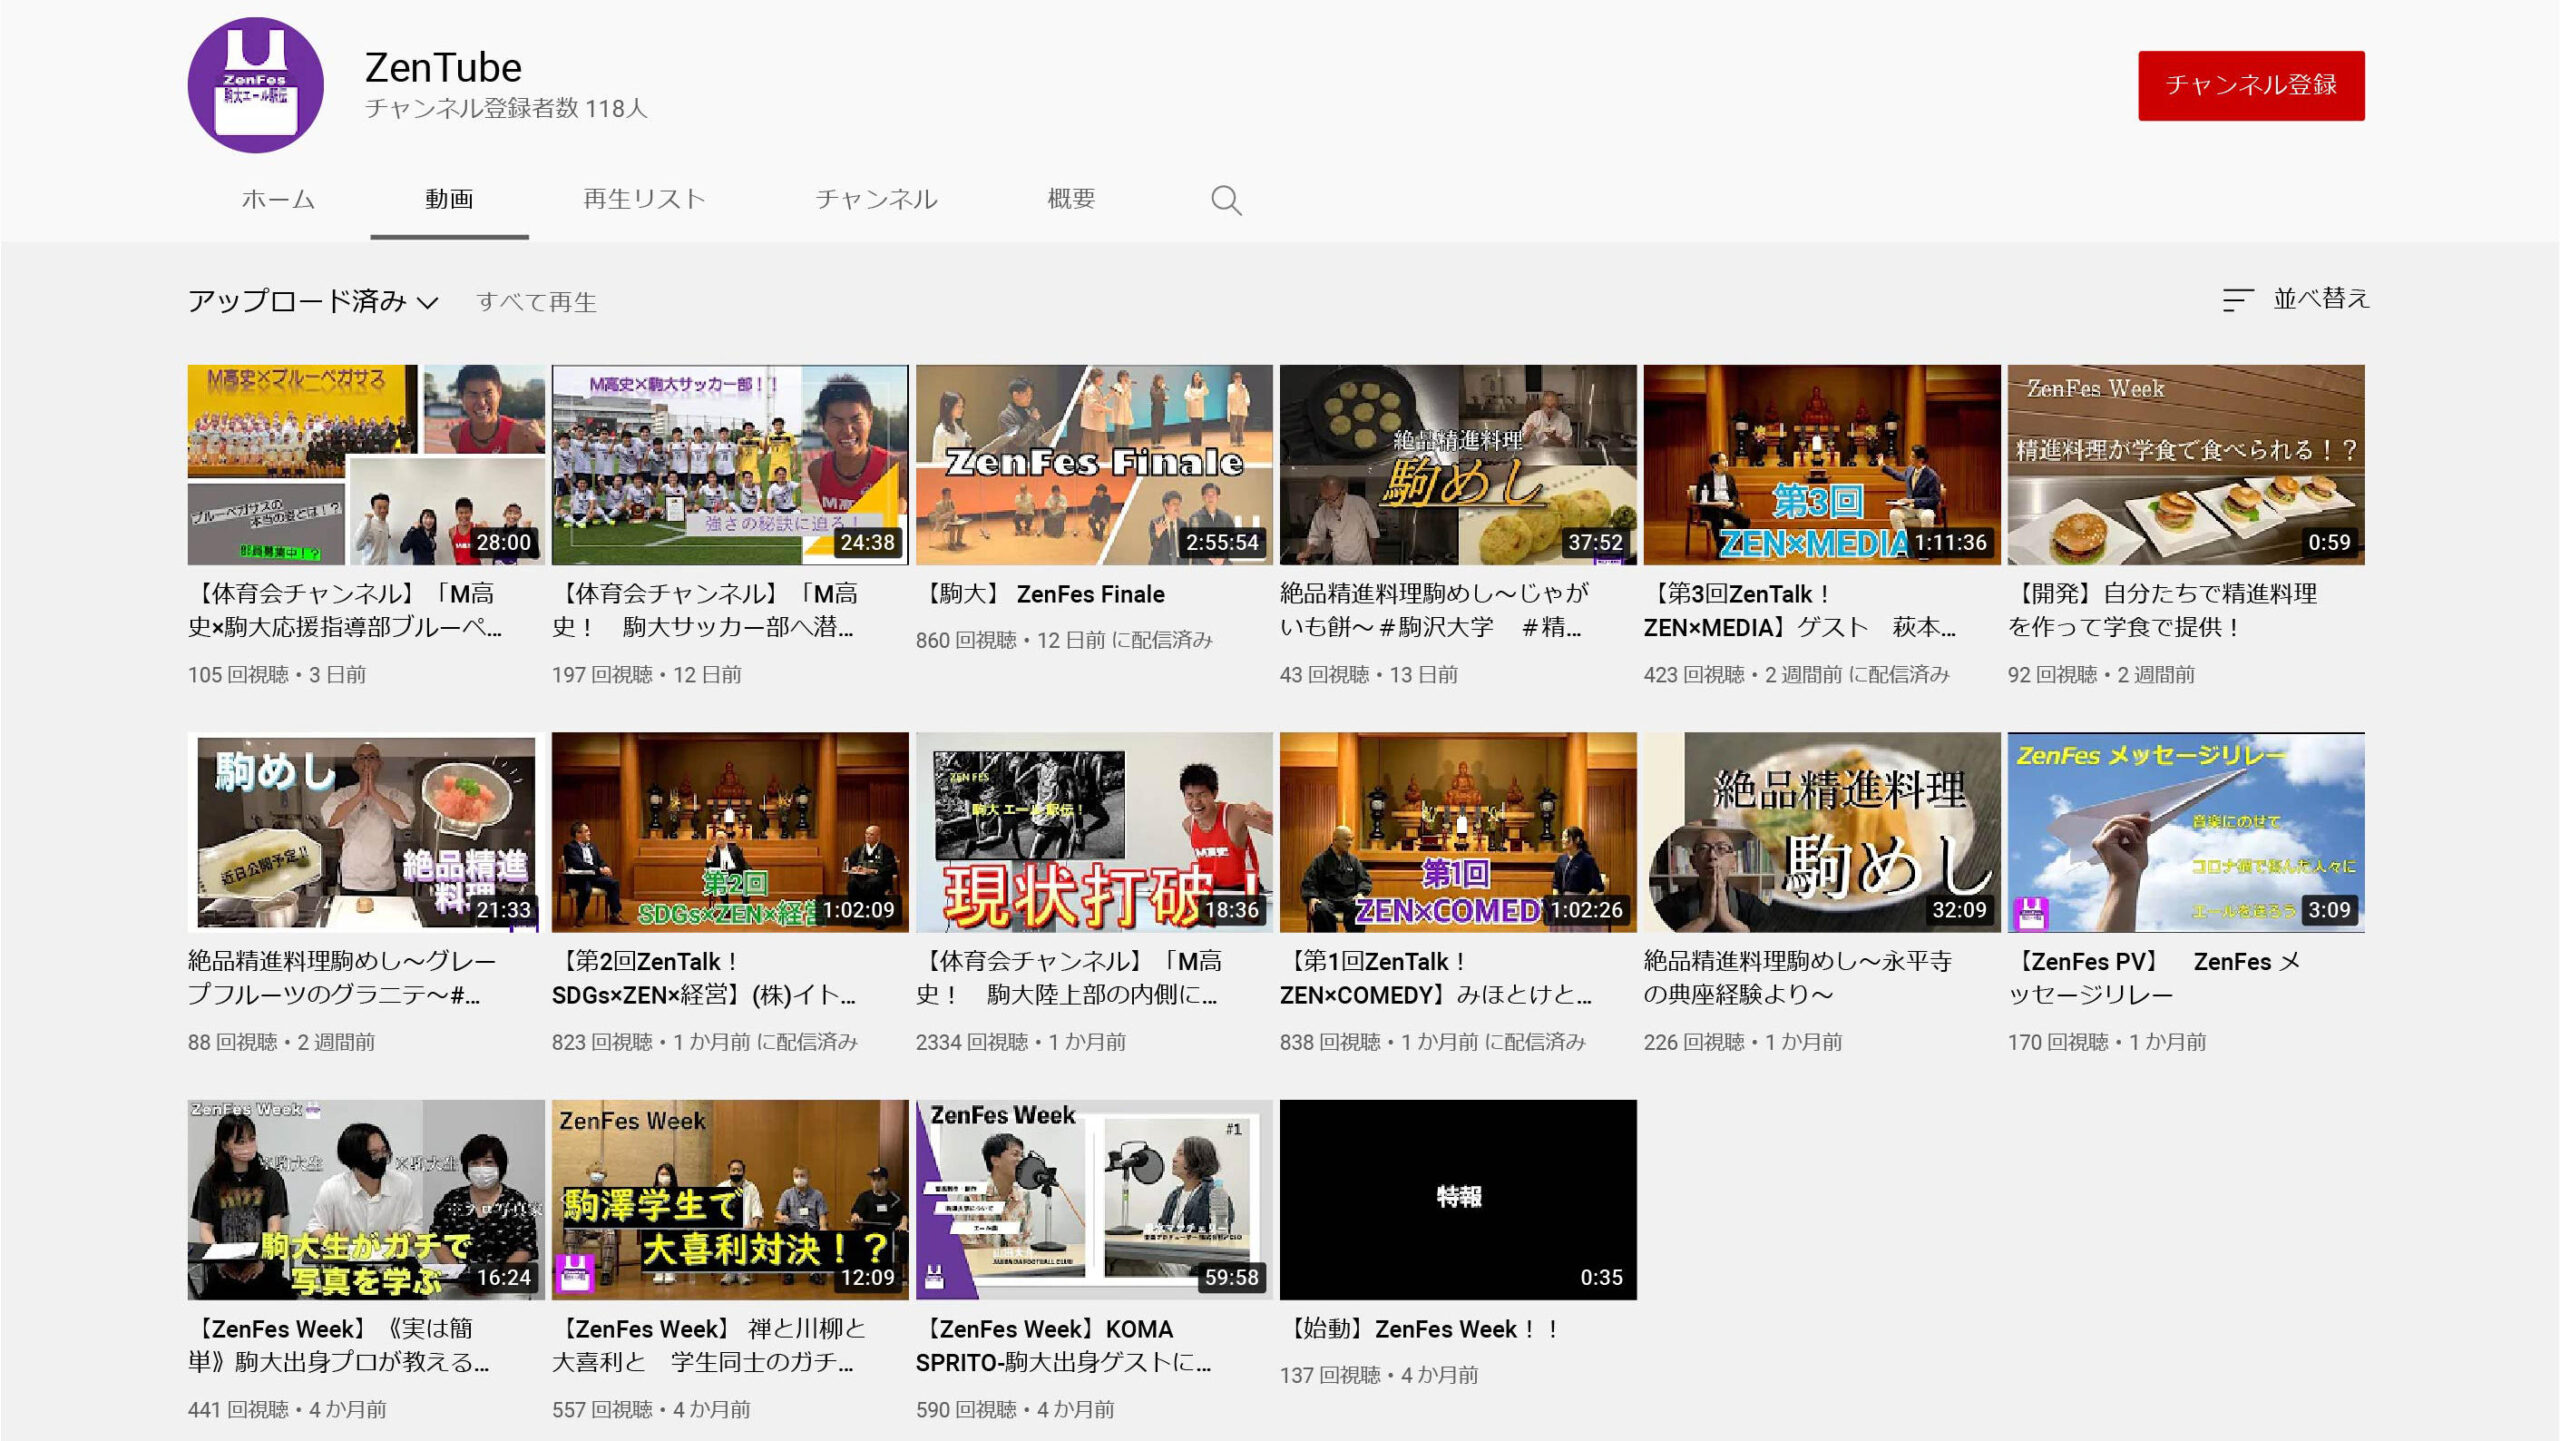
Task: Open the ZenFes Finale video thumbnail
Action: (x=1094, y=465)
